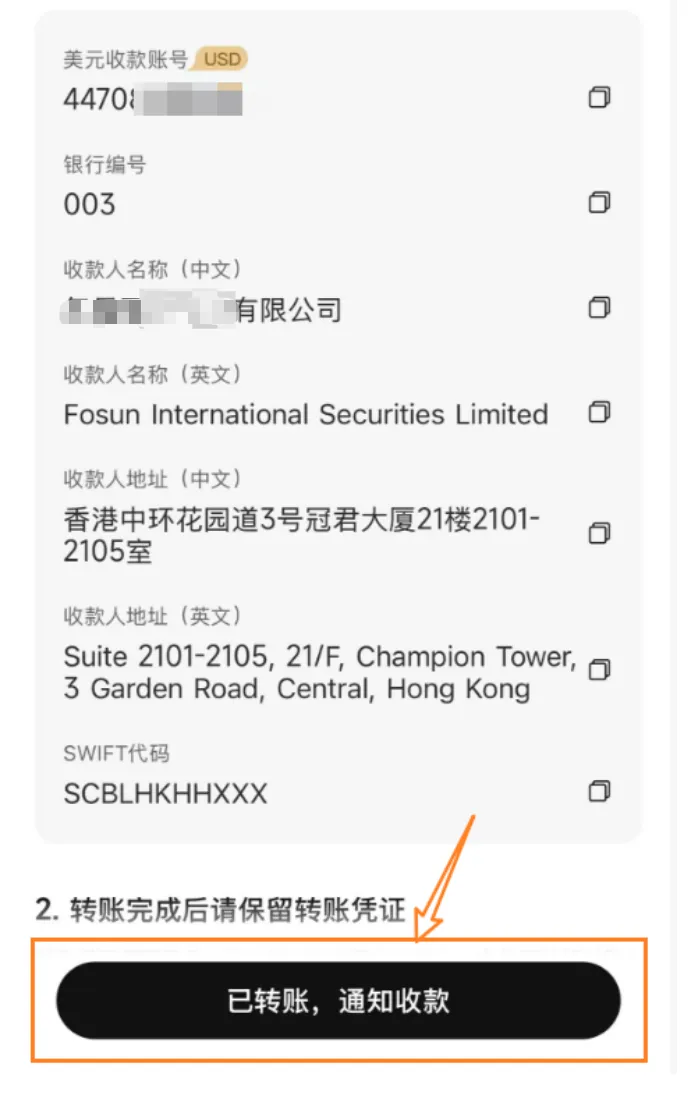Image resolution: width=688 pixels, height=1108 pixels.
Task: Copy the Chinese payee name
Action: (x=599, y=307)
